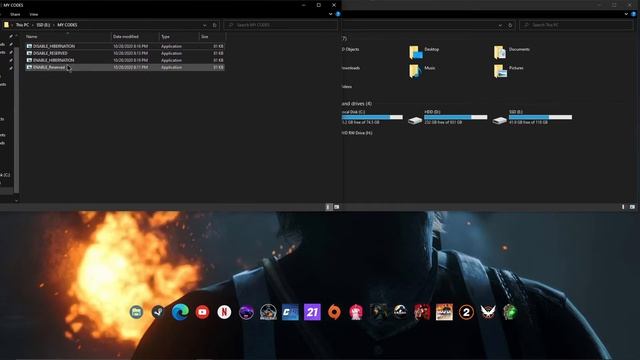Viewport: 640px width, 360px height.
Task: Select the ENABLE_HIBERNATION application file
Action: [125, 60]
